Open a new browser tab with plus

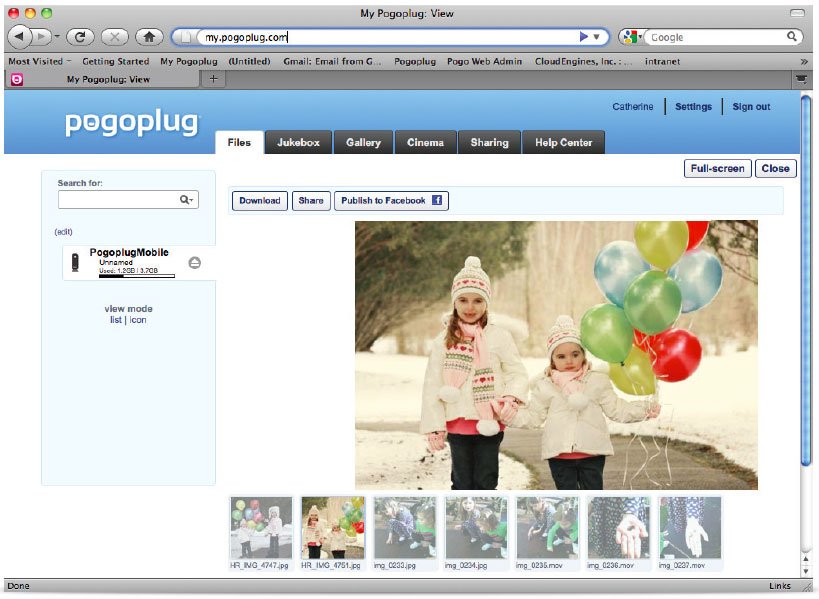pyautogui.click(x=213, y=79)
